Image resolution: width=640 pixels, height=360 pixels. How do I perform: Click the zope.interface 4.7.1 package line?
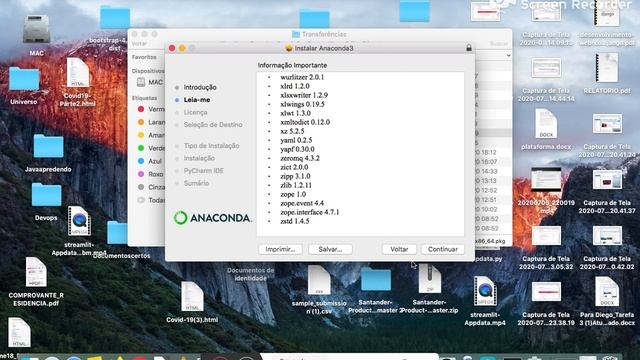click(x=310, y=212)
